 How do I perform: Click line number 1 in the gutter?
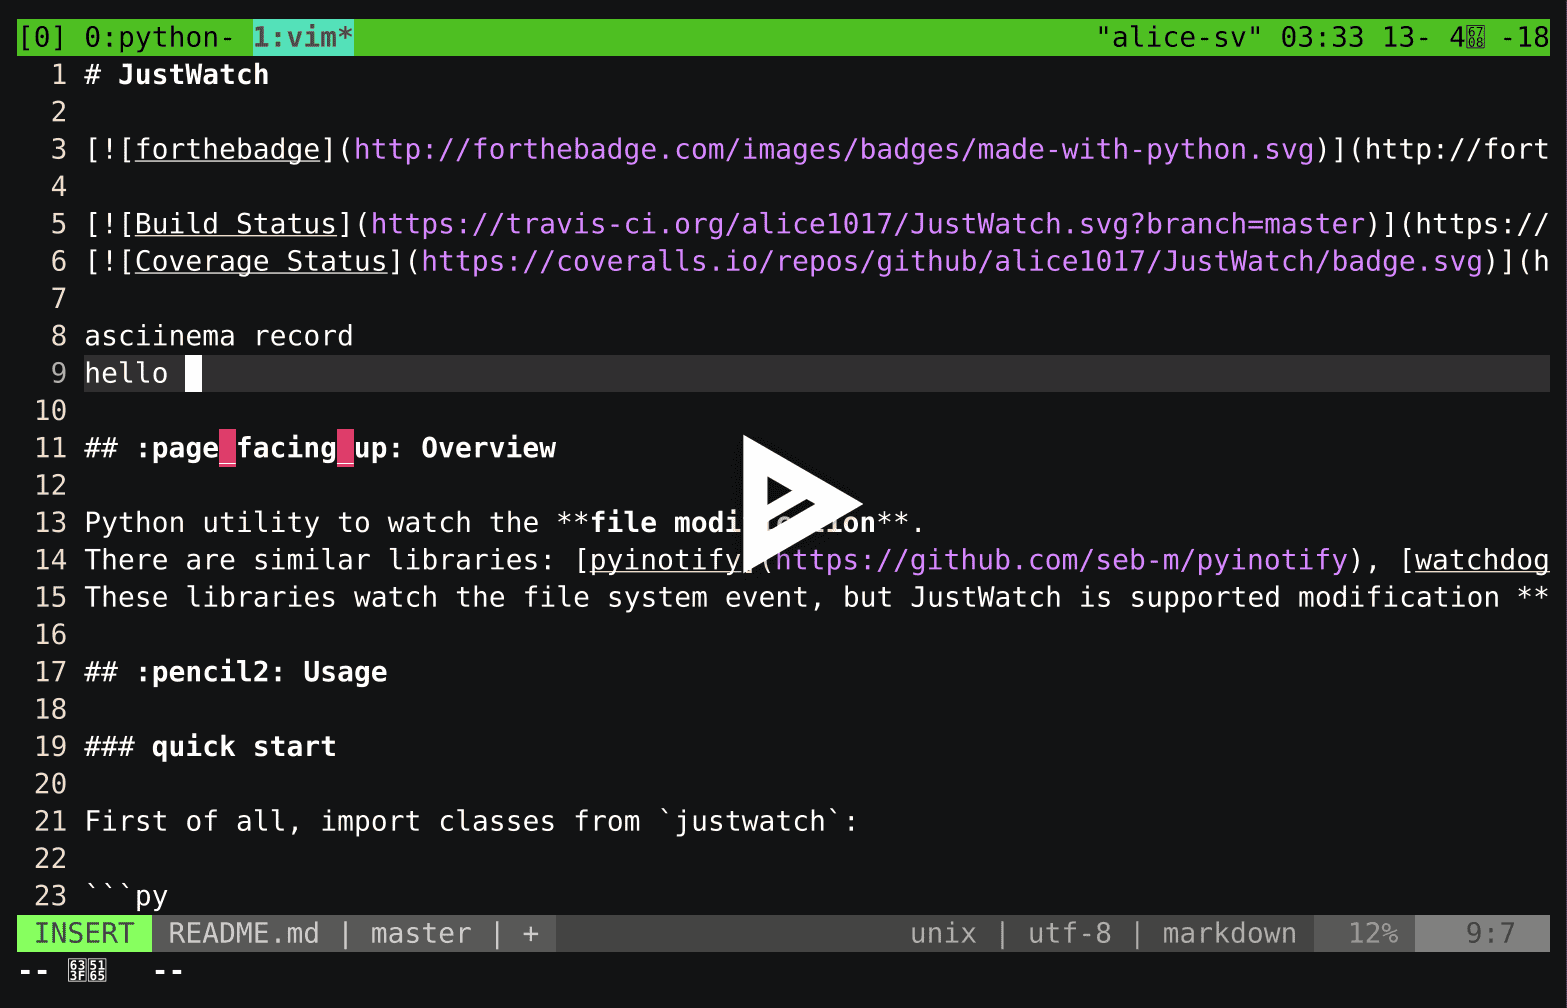[59, 75]
